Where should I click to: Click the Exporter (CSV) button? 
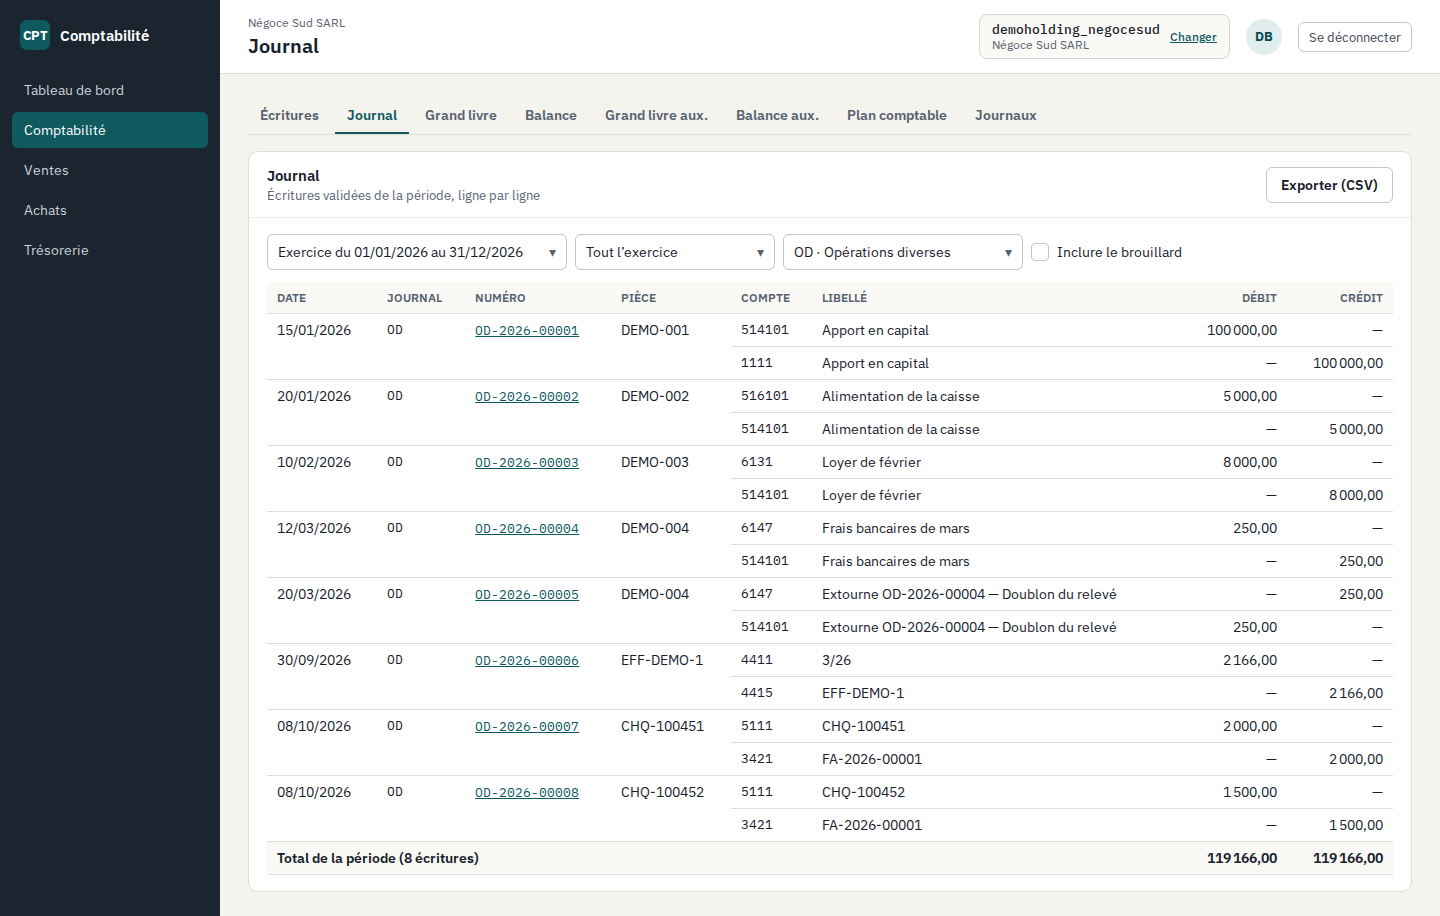[1329, 185]
